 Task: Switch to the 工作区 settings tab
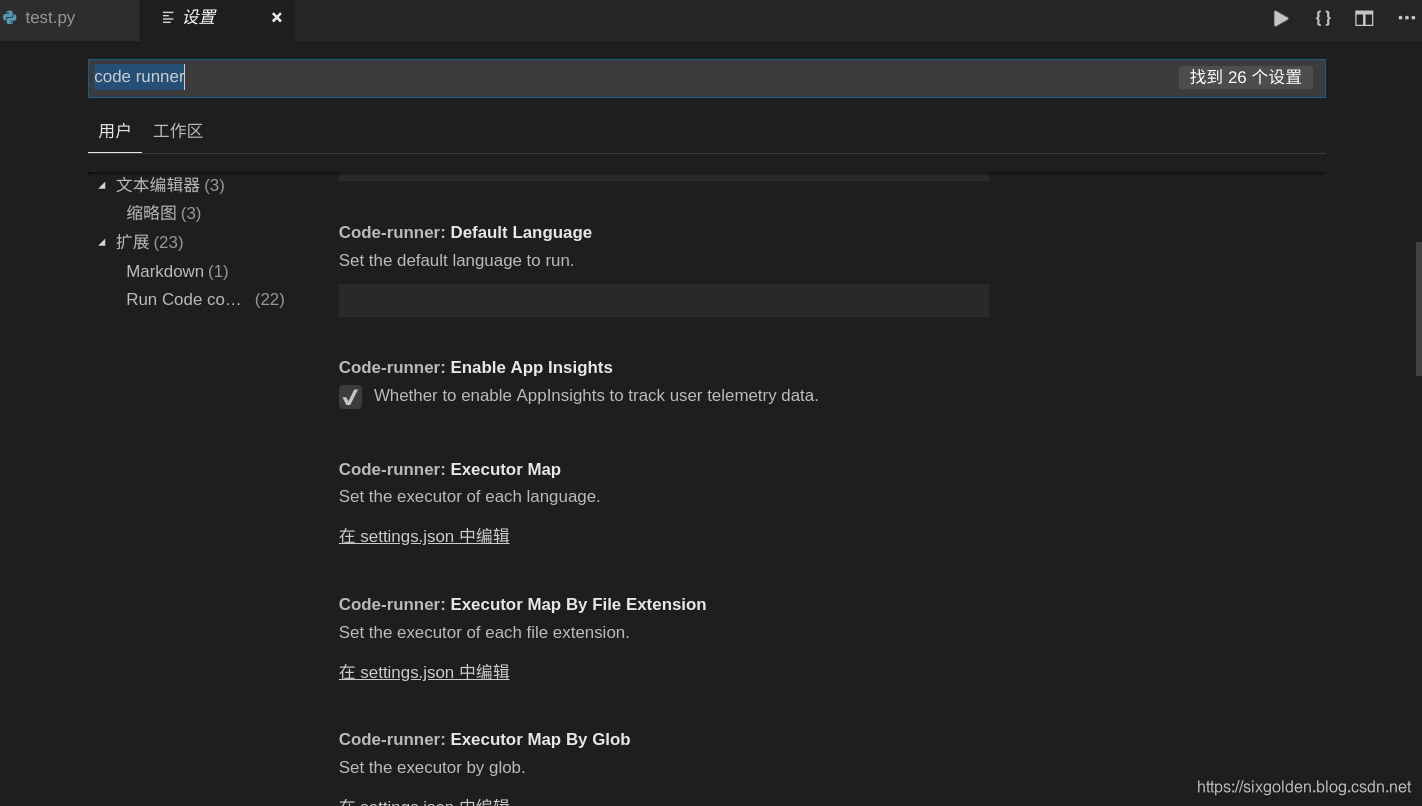tap(178, 131)
